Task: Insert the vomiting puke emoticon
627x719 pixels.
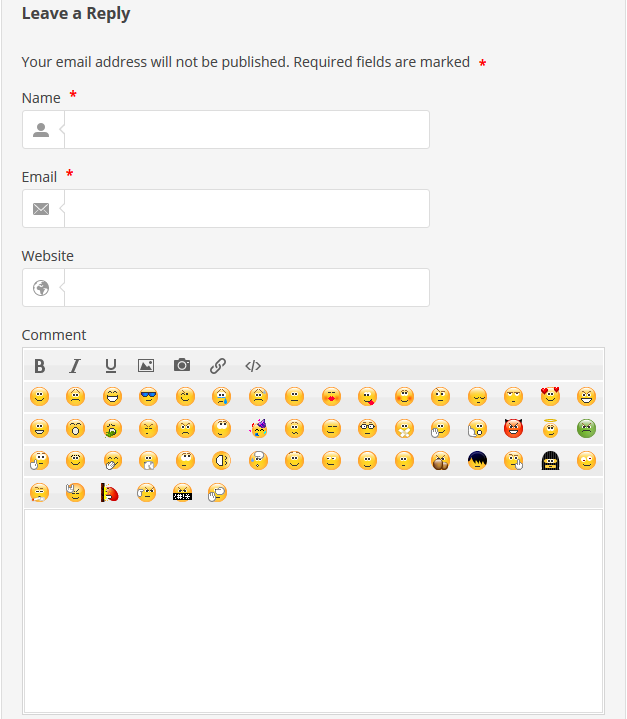Action: pos(112,428)
